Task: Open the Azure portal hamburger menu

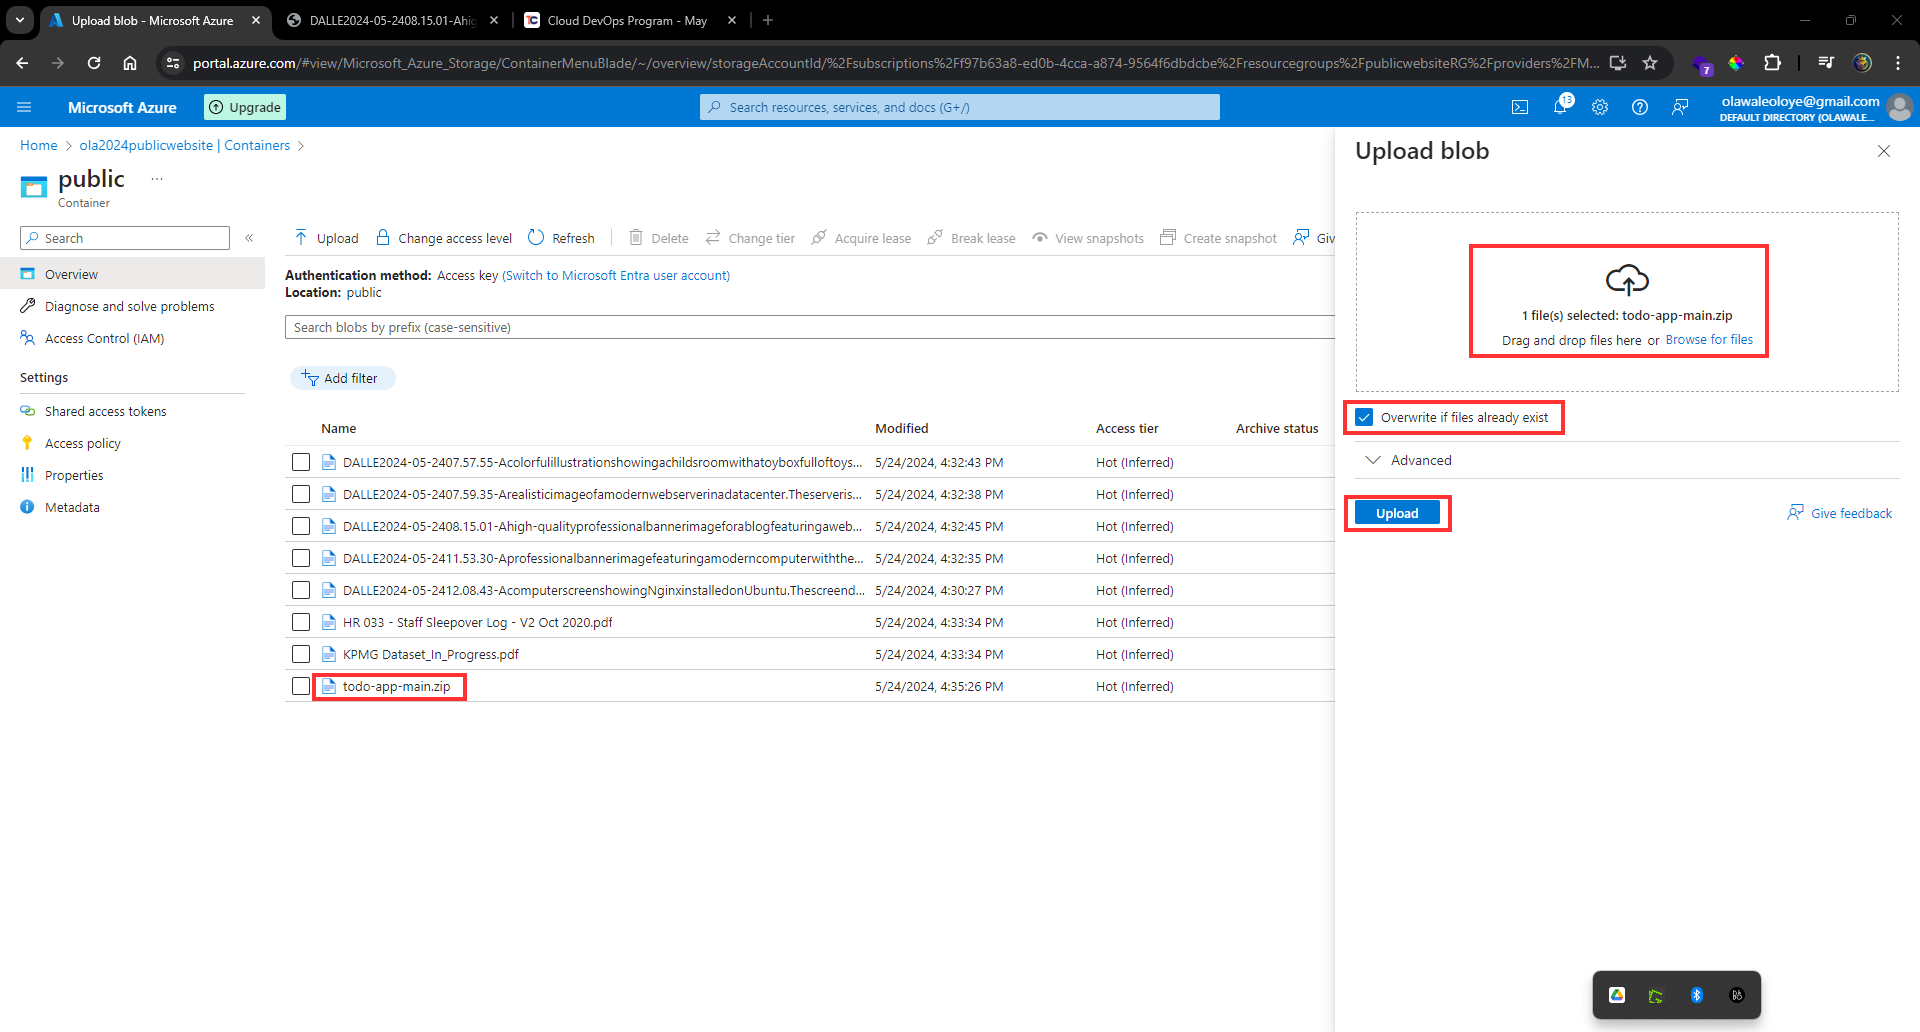Action: [x=25, y=107]
